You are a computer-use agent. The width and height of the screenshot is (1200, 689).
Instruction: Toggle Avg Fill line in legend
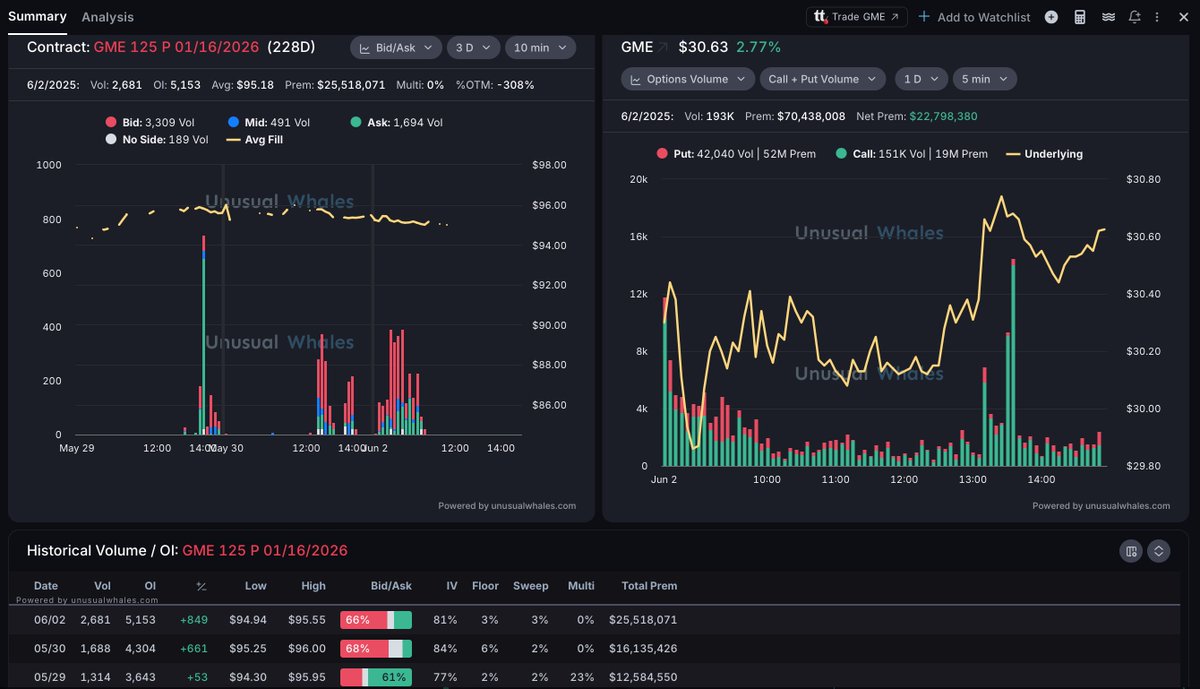coord(255,139)
